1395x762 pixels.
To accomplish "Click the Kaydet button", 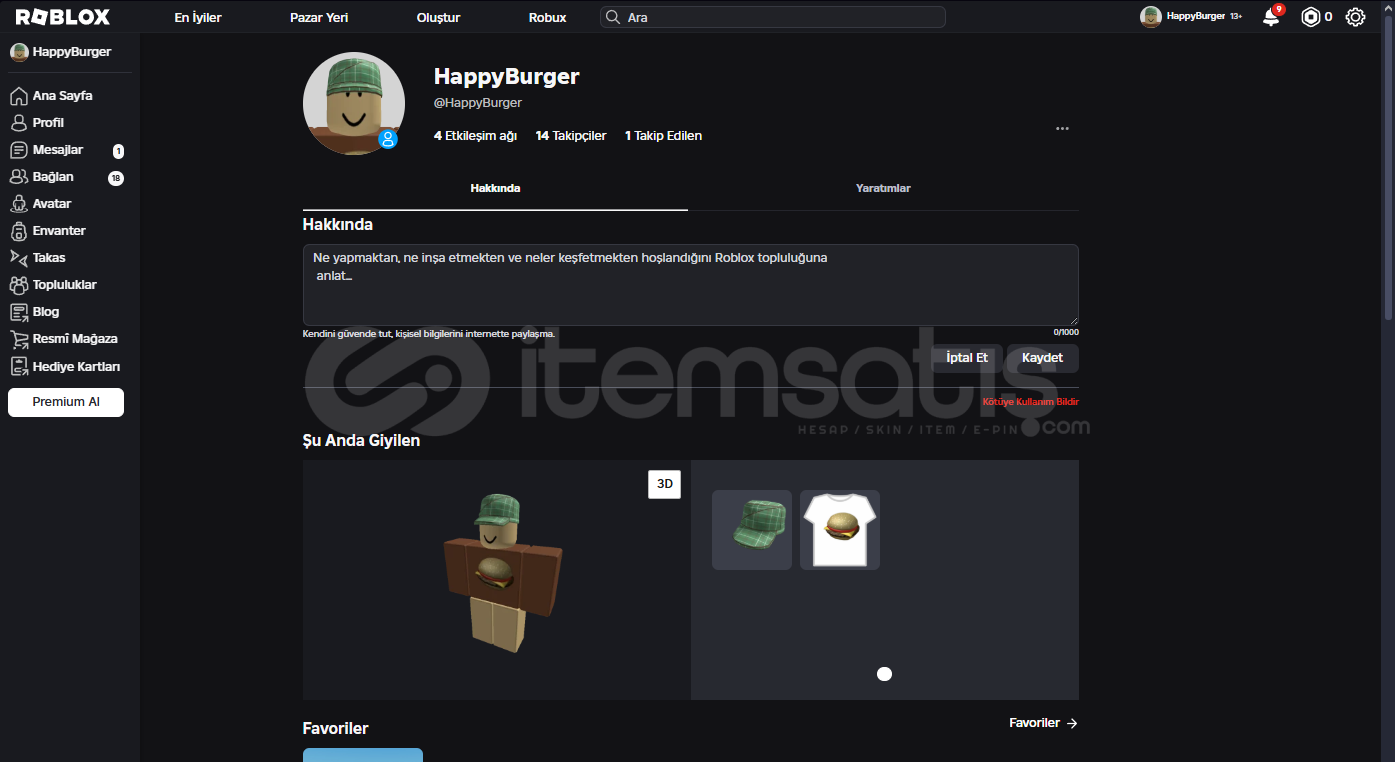I will pos(1042,358).
